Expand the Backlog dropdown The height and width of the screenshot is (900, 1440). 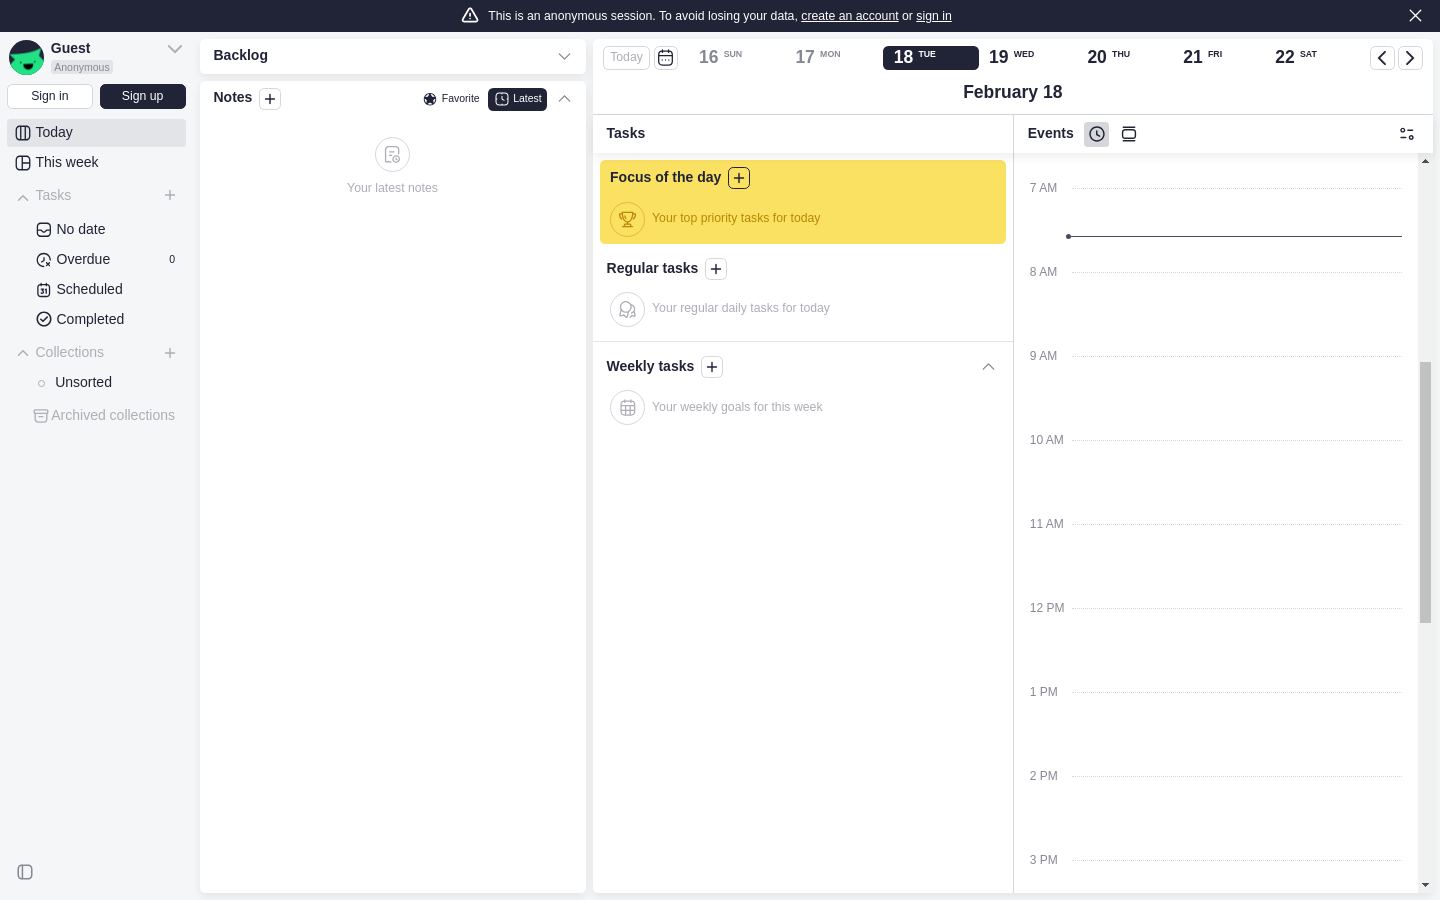coord(564,56)
